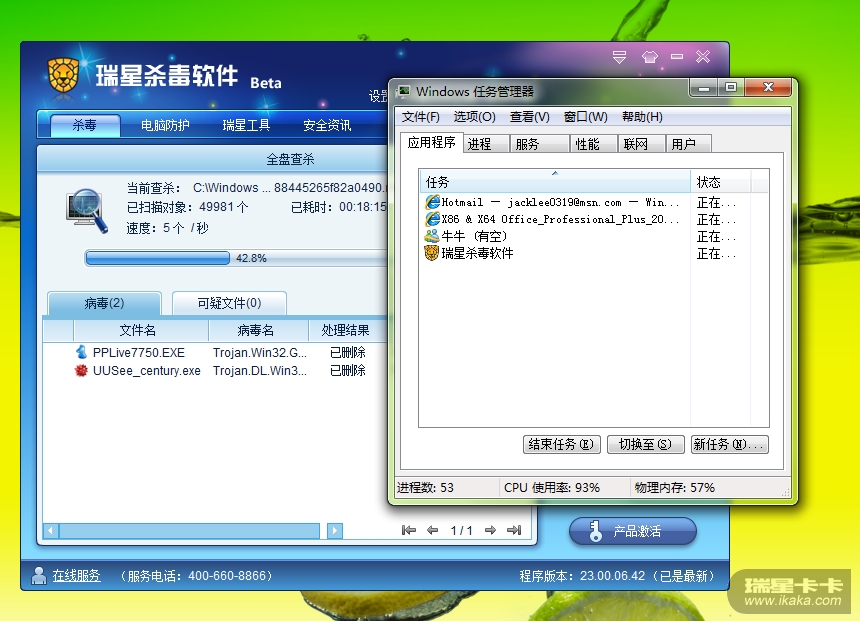Click the PPLive7750.EXE file icon
The width and height of the screenshot is (860, 621).
(81, 352)
